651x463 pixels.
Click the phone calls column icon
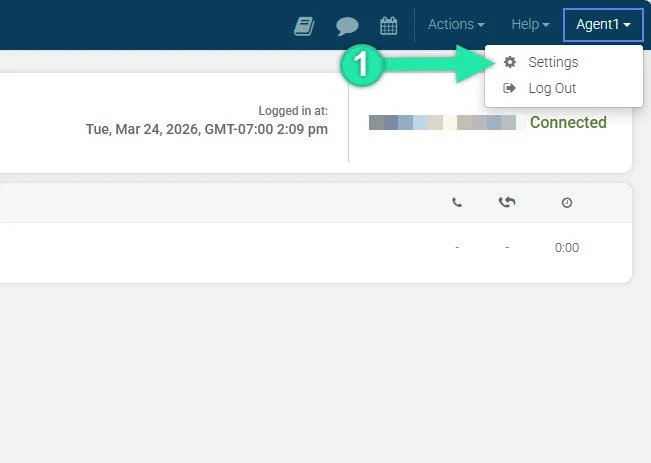pyautogui.click(x=457, y=203)
